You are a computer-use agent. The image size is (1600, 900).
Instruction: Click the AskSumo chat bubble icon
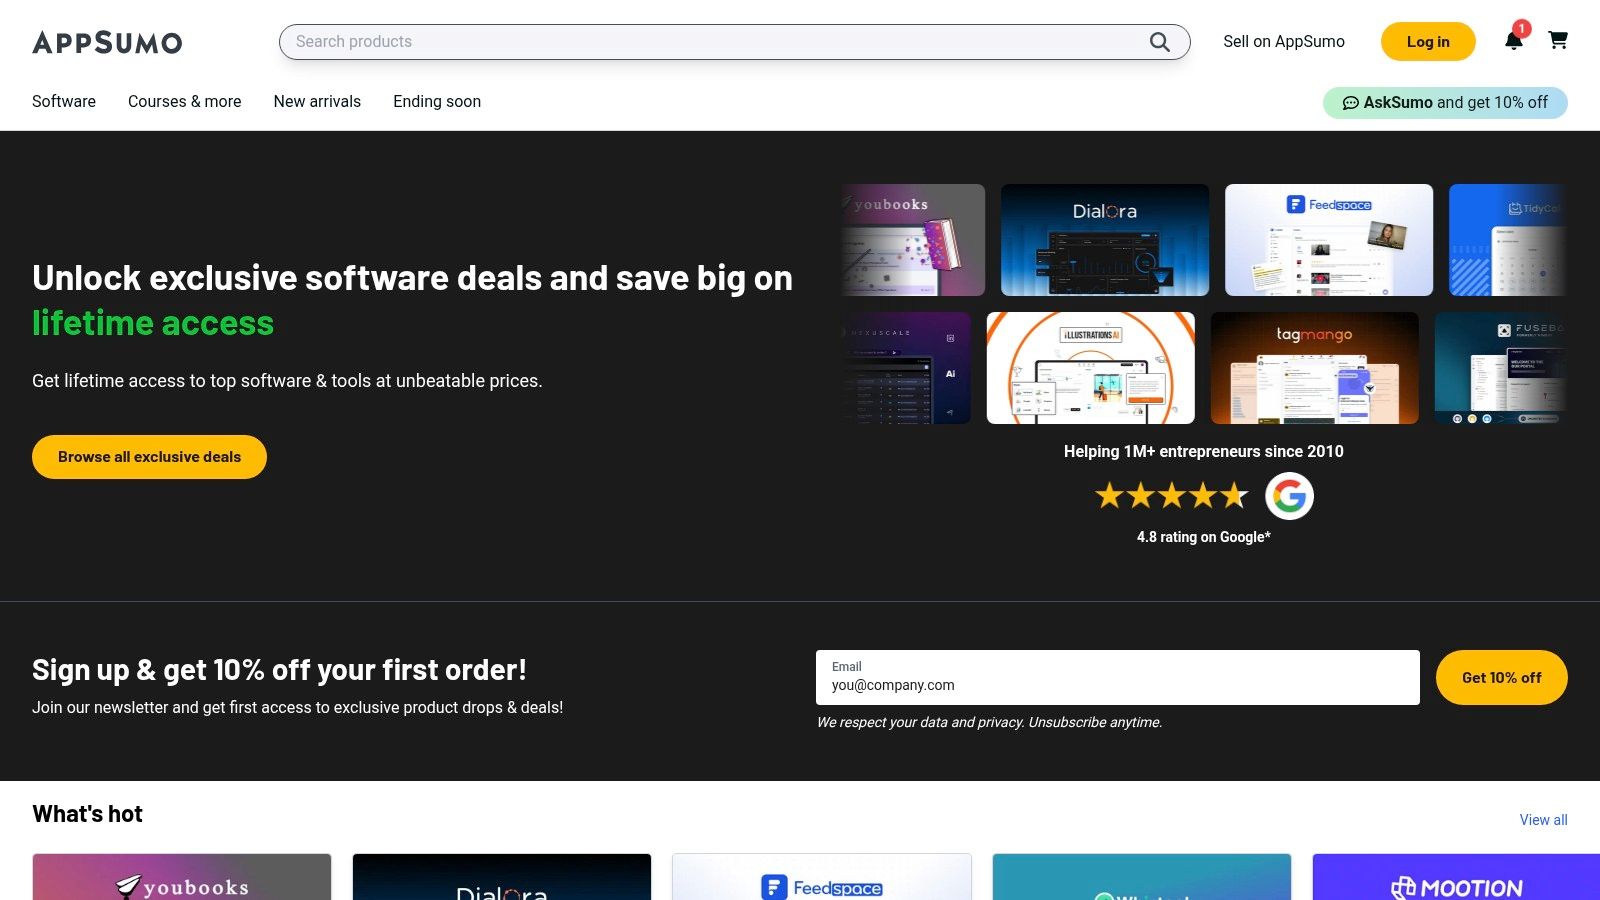pyautogui.click(x=1352, y=102)
